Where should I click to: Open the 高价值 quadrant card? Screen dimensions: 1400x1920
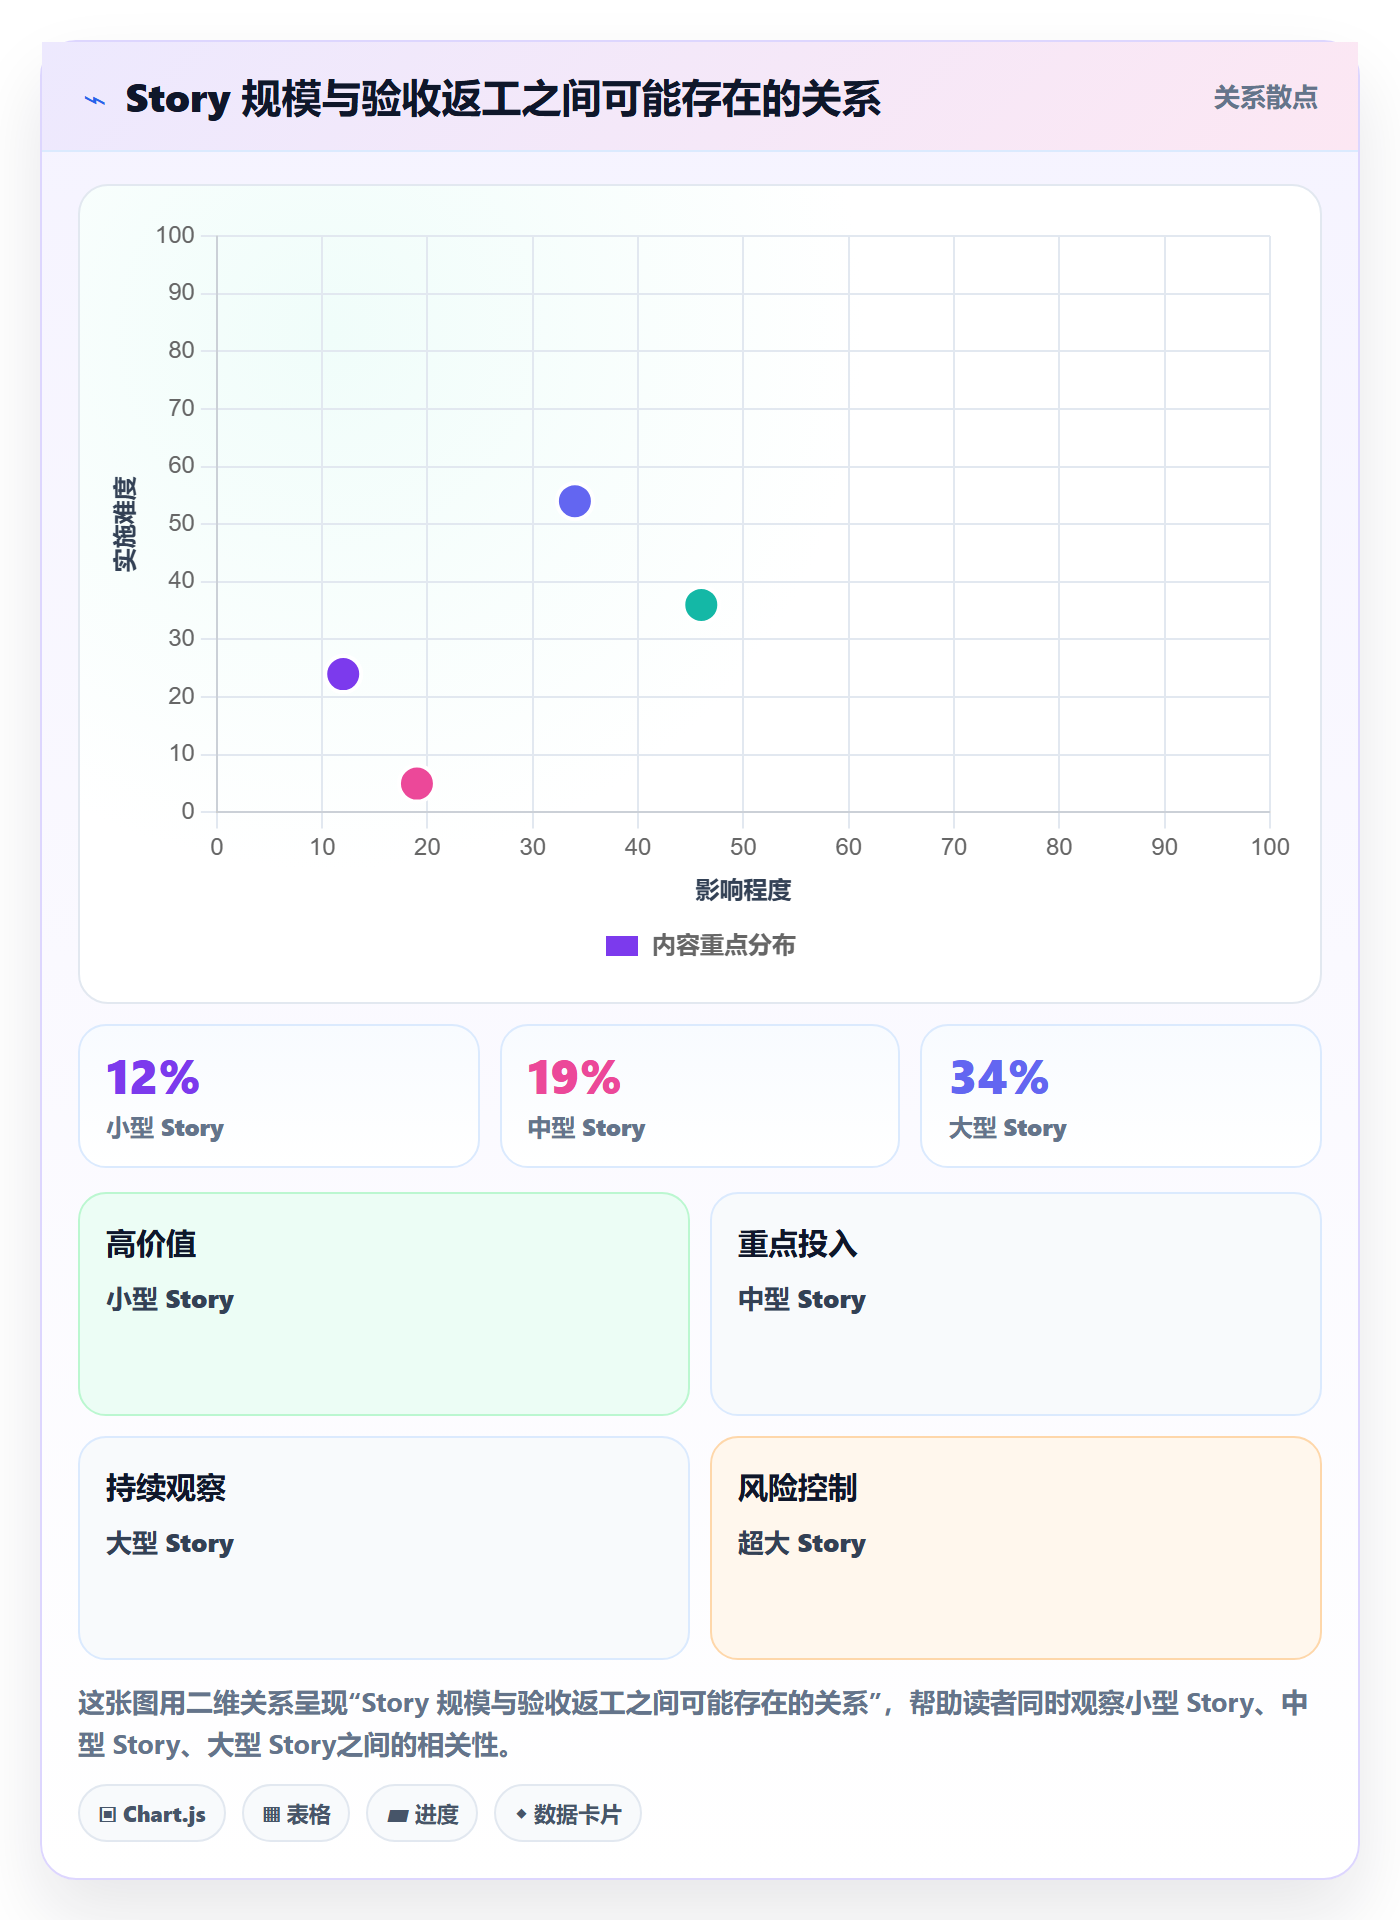(x=384, y=1304)
